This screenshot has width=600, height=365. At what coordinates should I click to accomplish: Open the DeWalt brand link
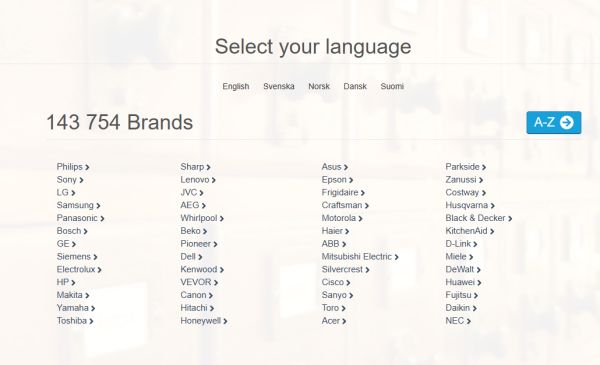tap(463, 269)
